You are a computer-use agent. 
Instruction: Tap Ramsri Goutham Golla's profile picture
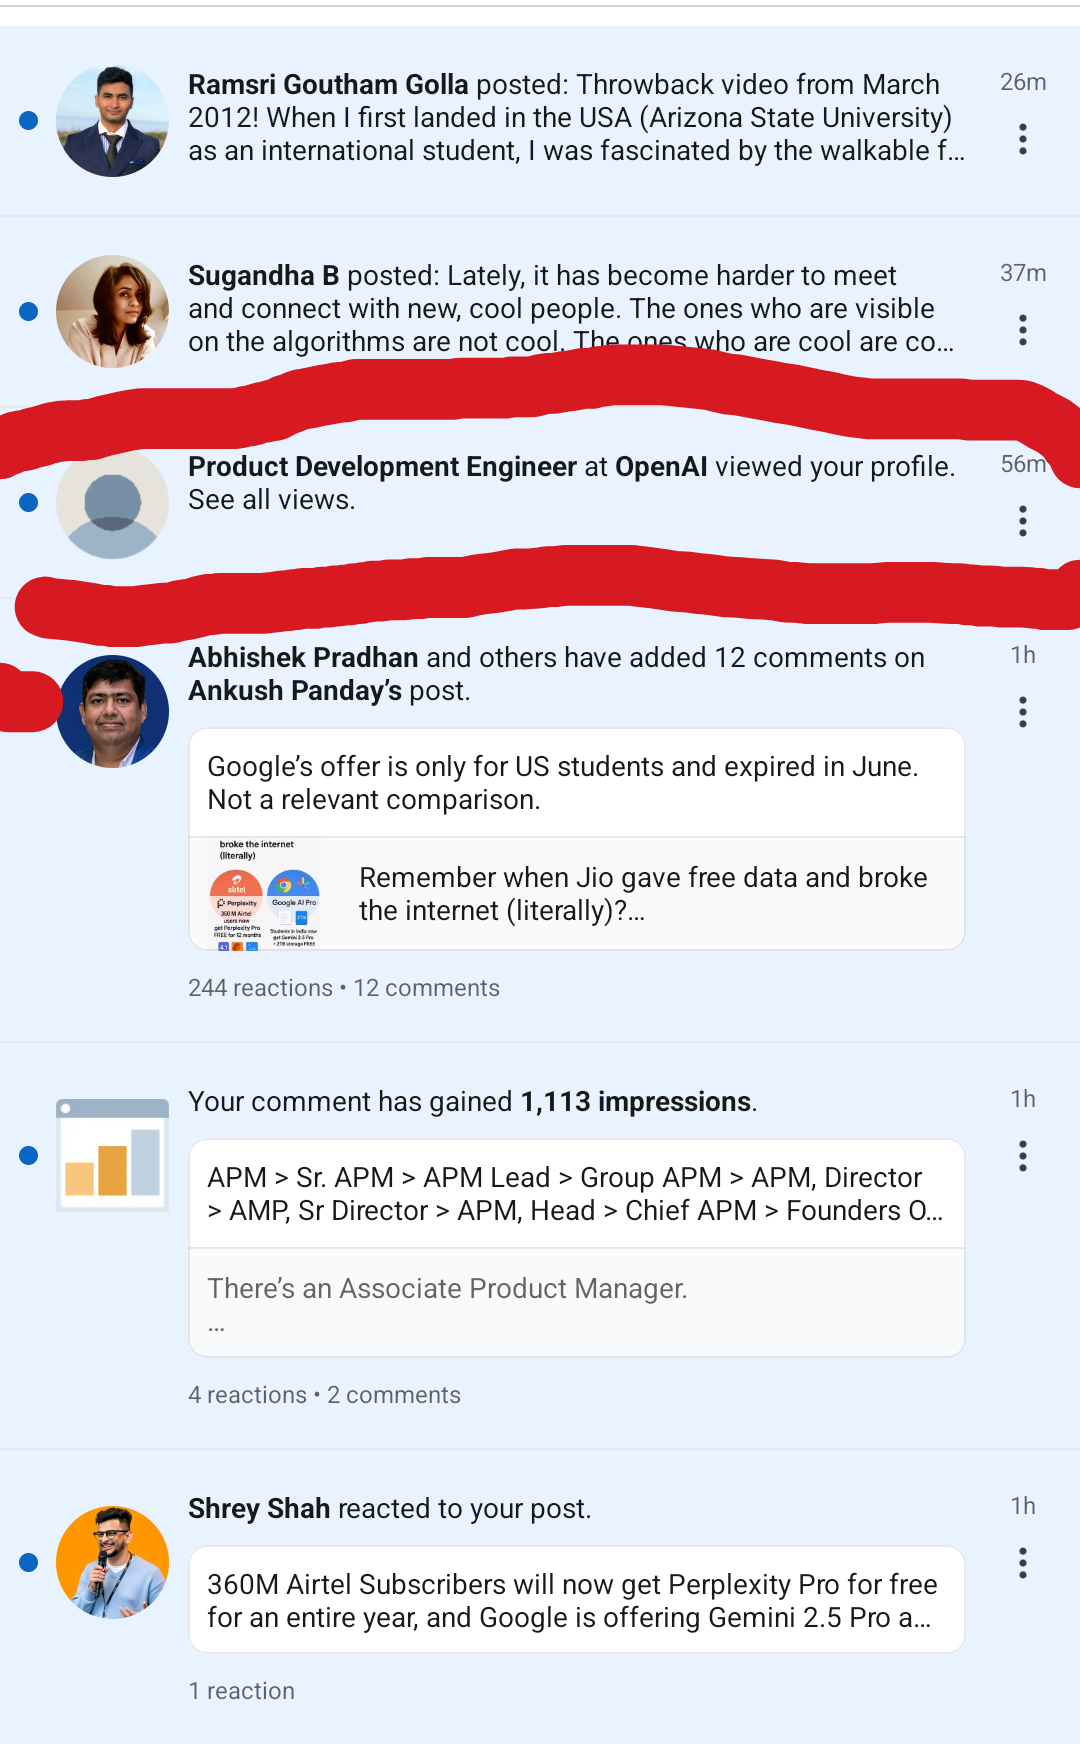[112, 121]
